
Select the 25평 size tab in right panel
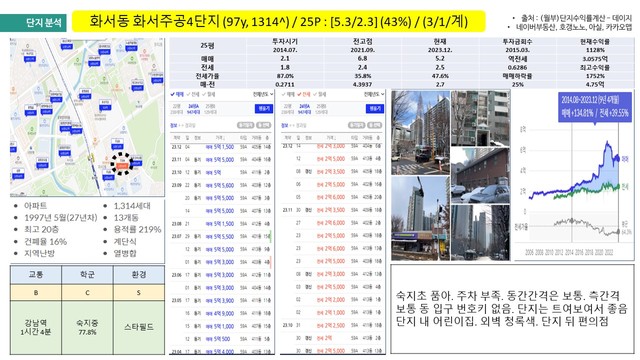[321, 109]
